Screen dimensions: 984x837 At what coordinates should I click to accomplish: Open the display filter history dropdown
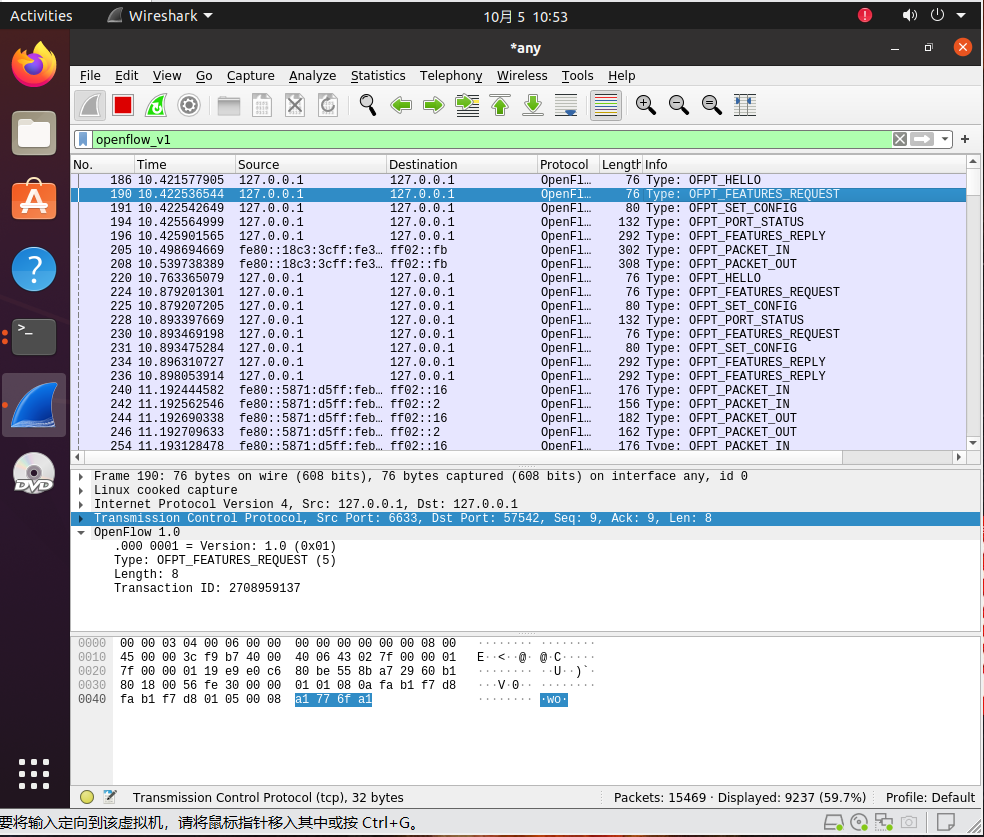pyautogui.click(x=945, y=139)
